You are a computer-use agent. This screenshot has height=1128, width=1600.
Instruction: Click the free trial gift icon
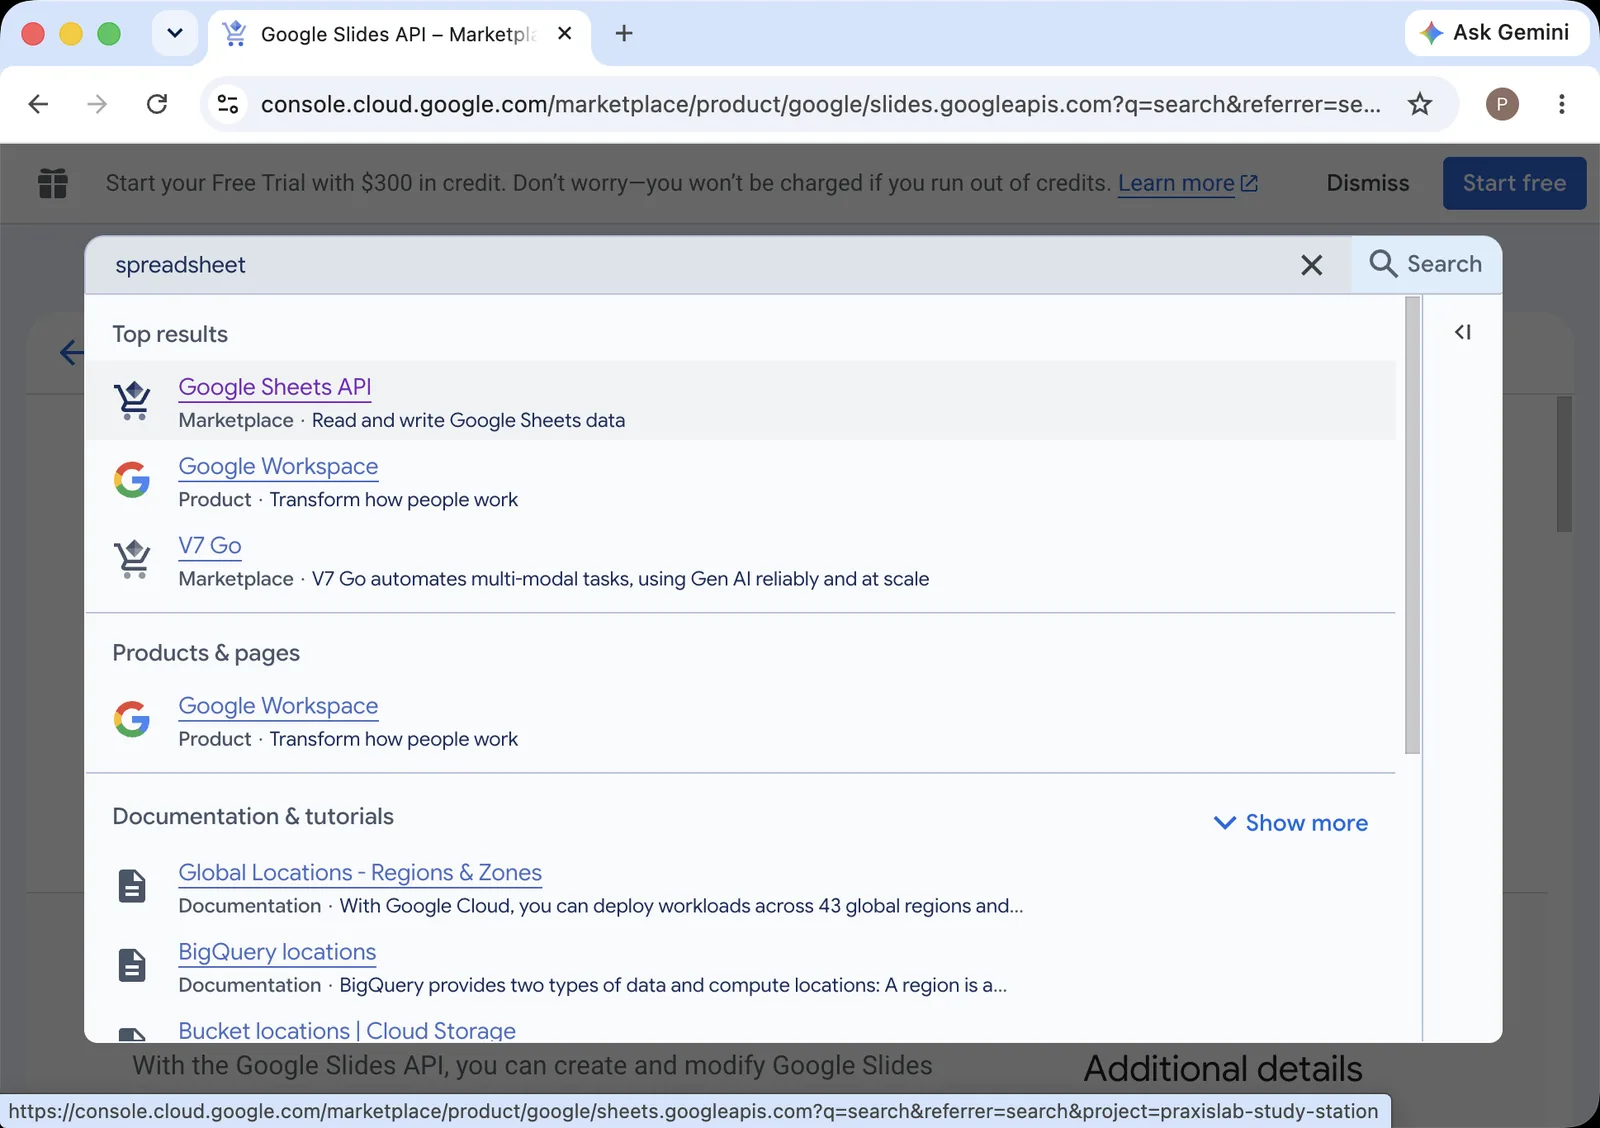(x=52, y=183)
